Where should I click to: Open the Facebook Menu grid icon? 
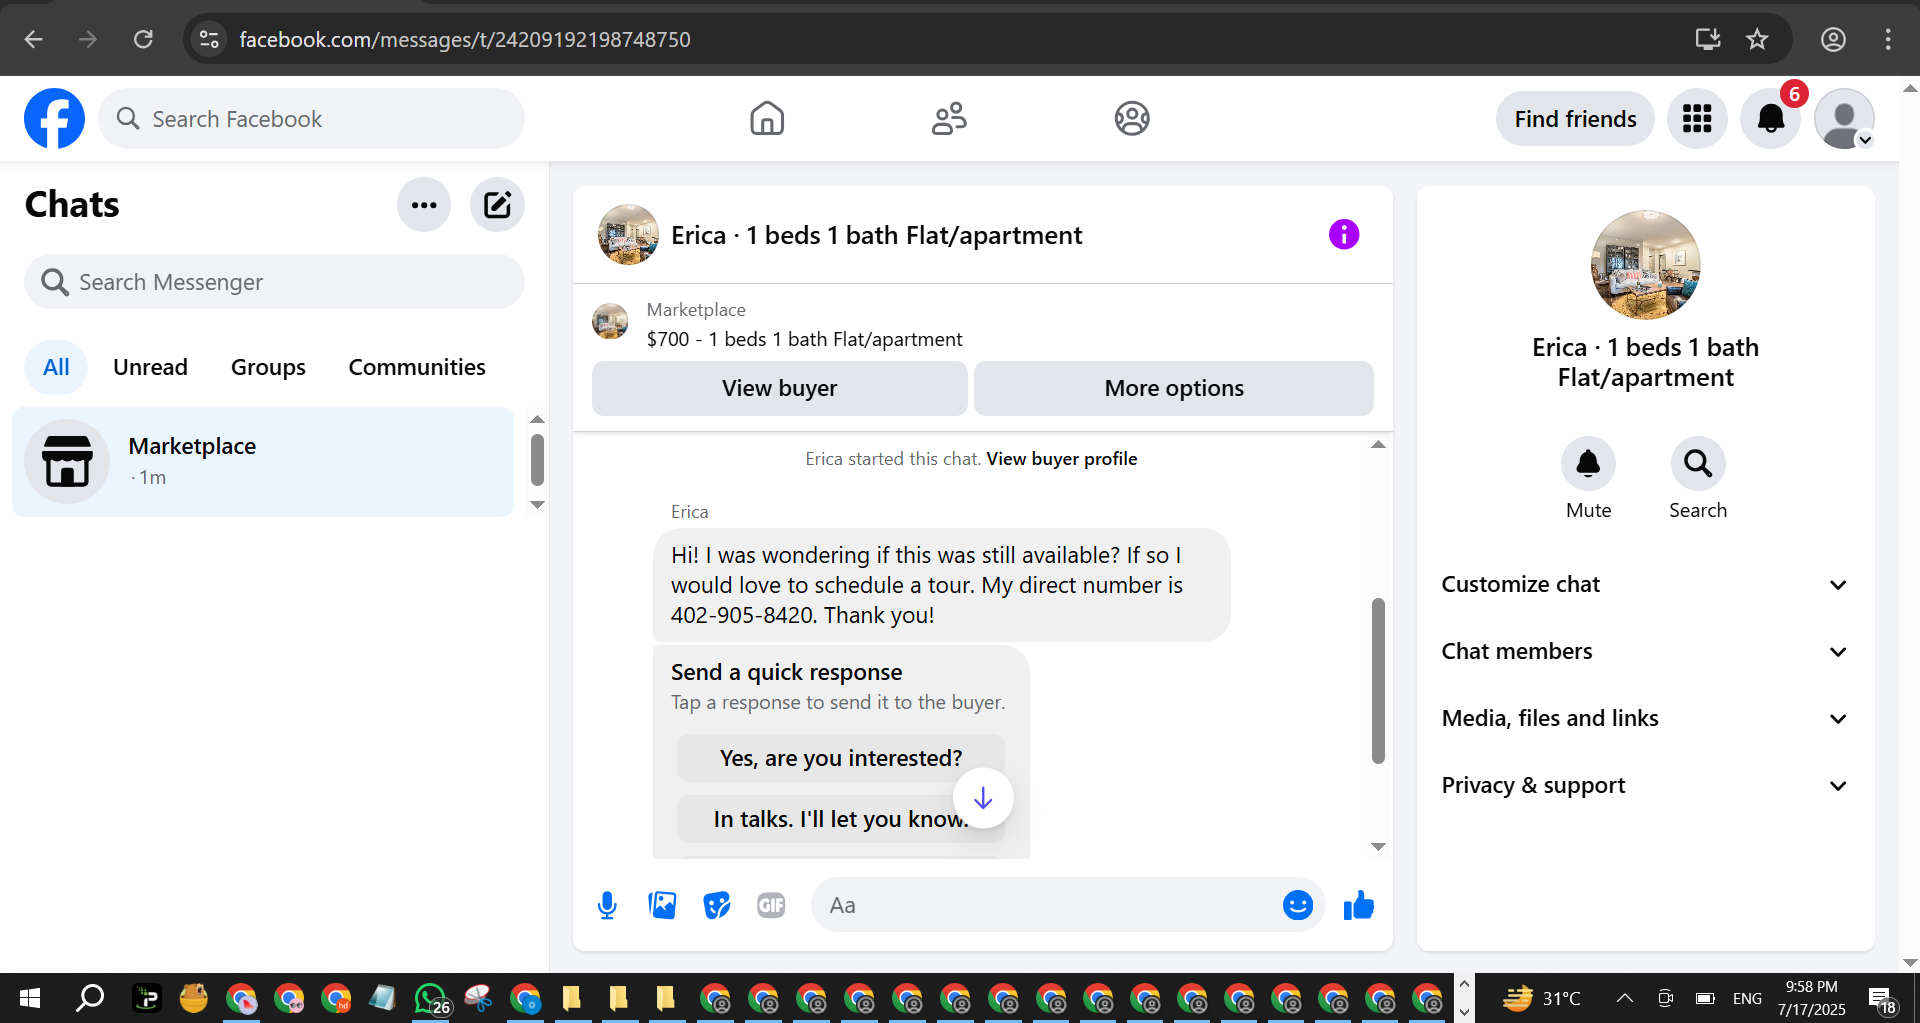1697,119
